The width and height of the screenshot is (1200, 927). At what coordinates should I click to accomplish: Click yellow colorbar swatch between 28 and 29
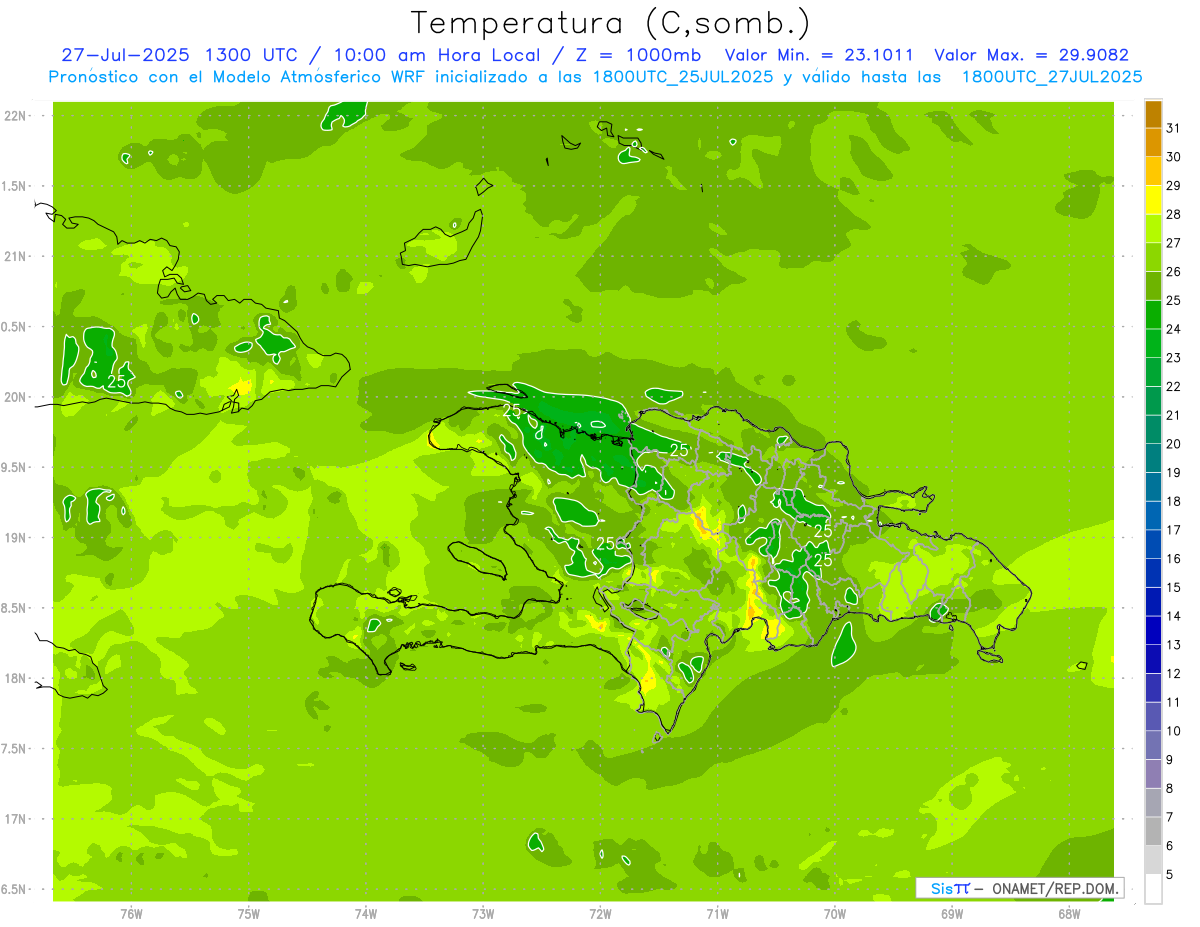tap(1153, 201)
